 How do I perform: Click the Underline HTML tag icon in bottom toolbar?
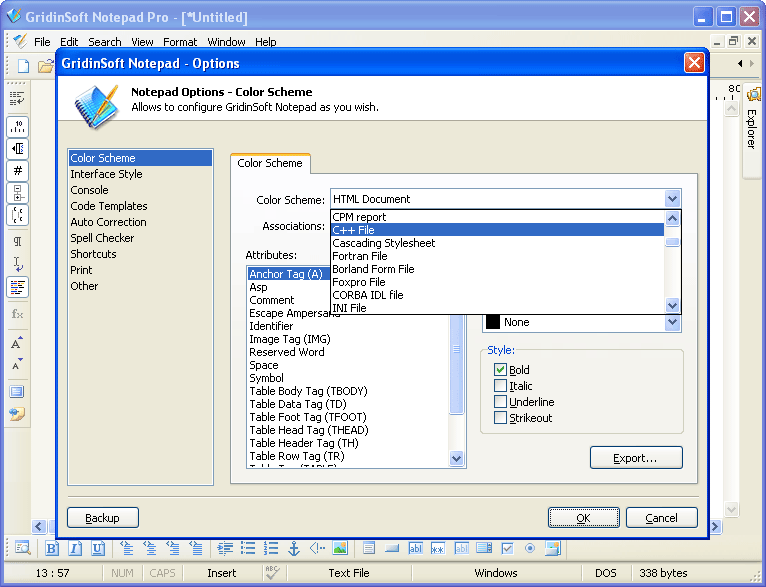pos(98,548)
